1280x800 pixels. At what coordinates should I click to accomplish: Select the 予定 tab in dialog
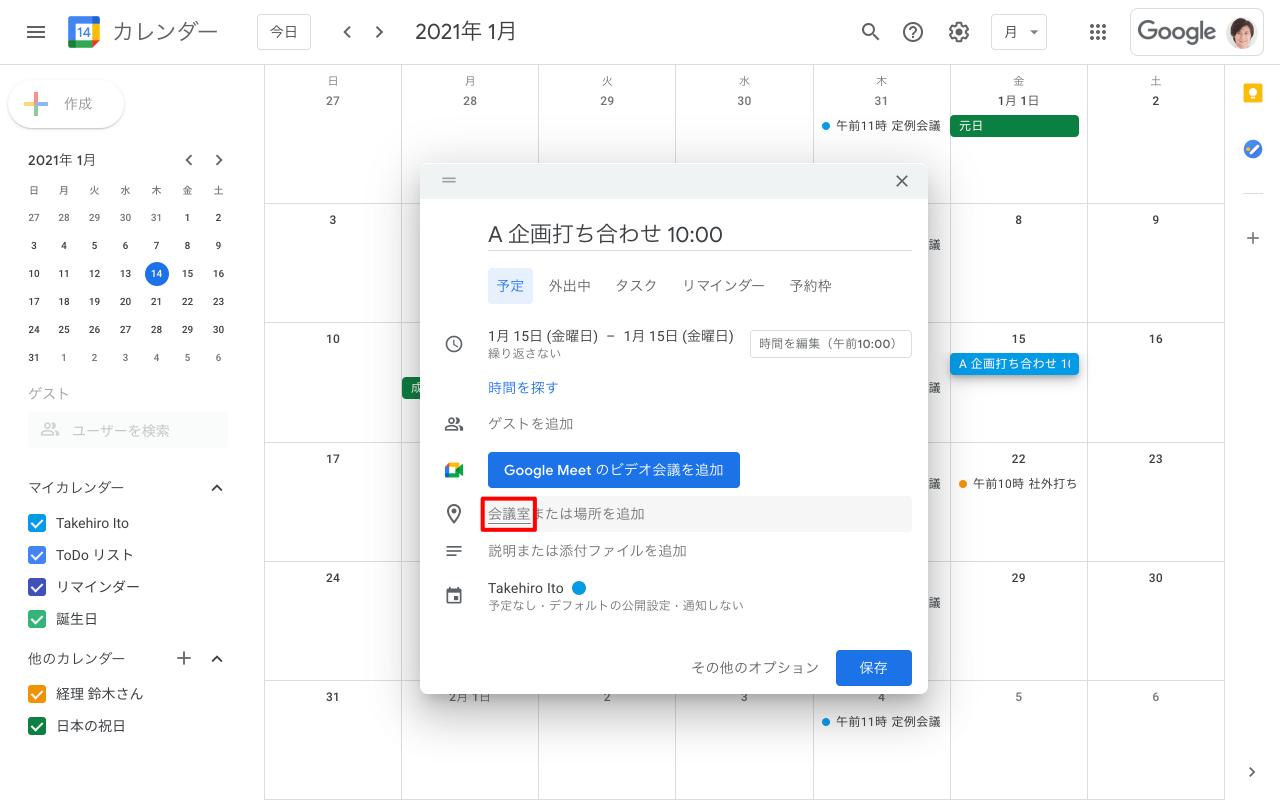pos(510,286)
